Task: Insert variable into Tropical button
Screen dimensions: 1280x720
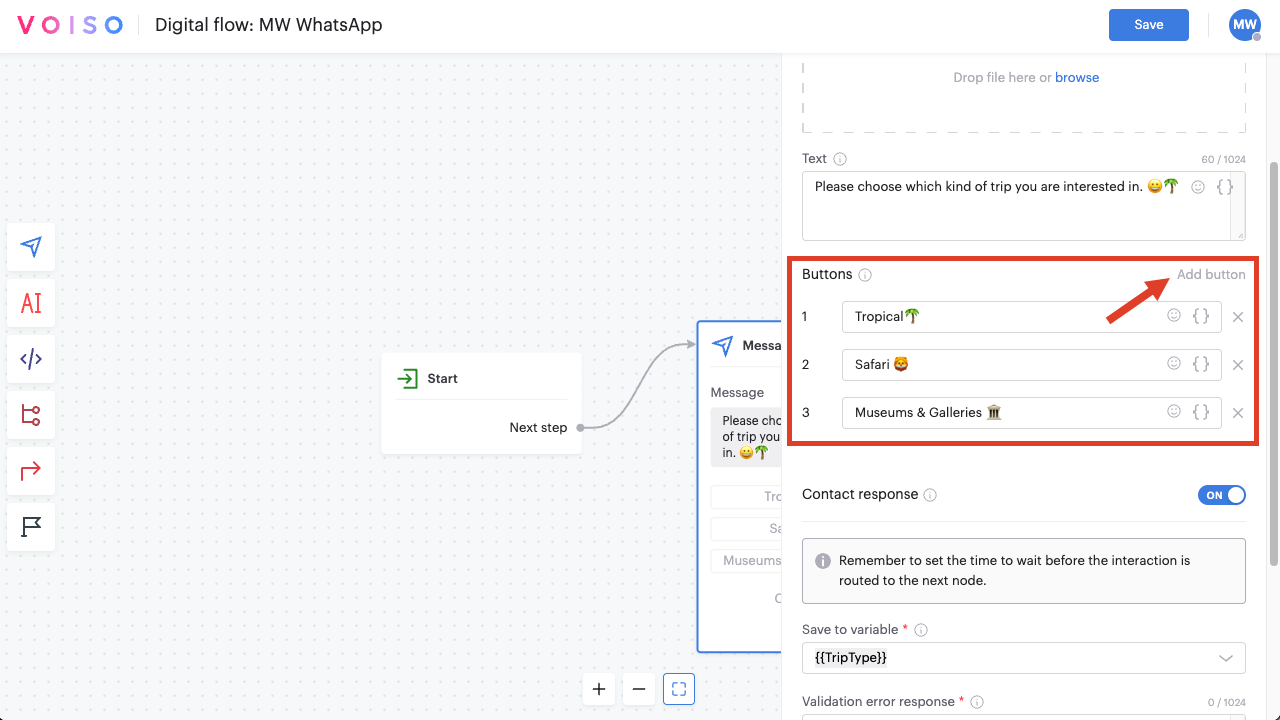Action: (1201, 315)
